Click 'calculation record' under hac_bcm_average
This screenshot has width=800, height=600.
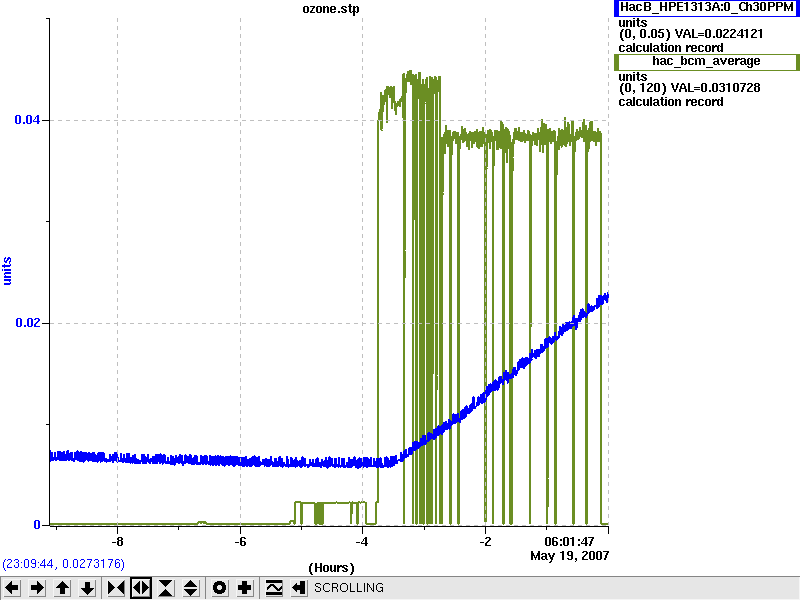671,102
